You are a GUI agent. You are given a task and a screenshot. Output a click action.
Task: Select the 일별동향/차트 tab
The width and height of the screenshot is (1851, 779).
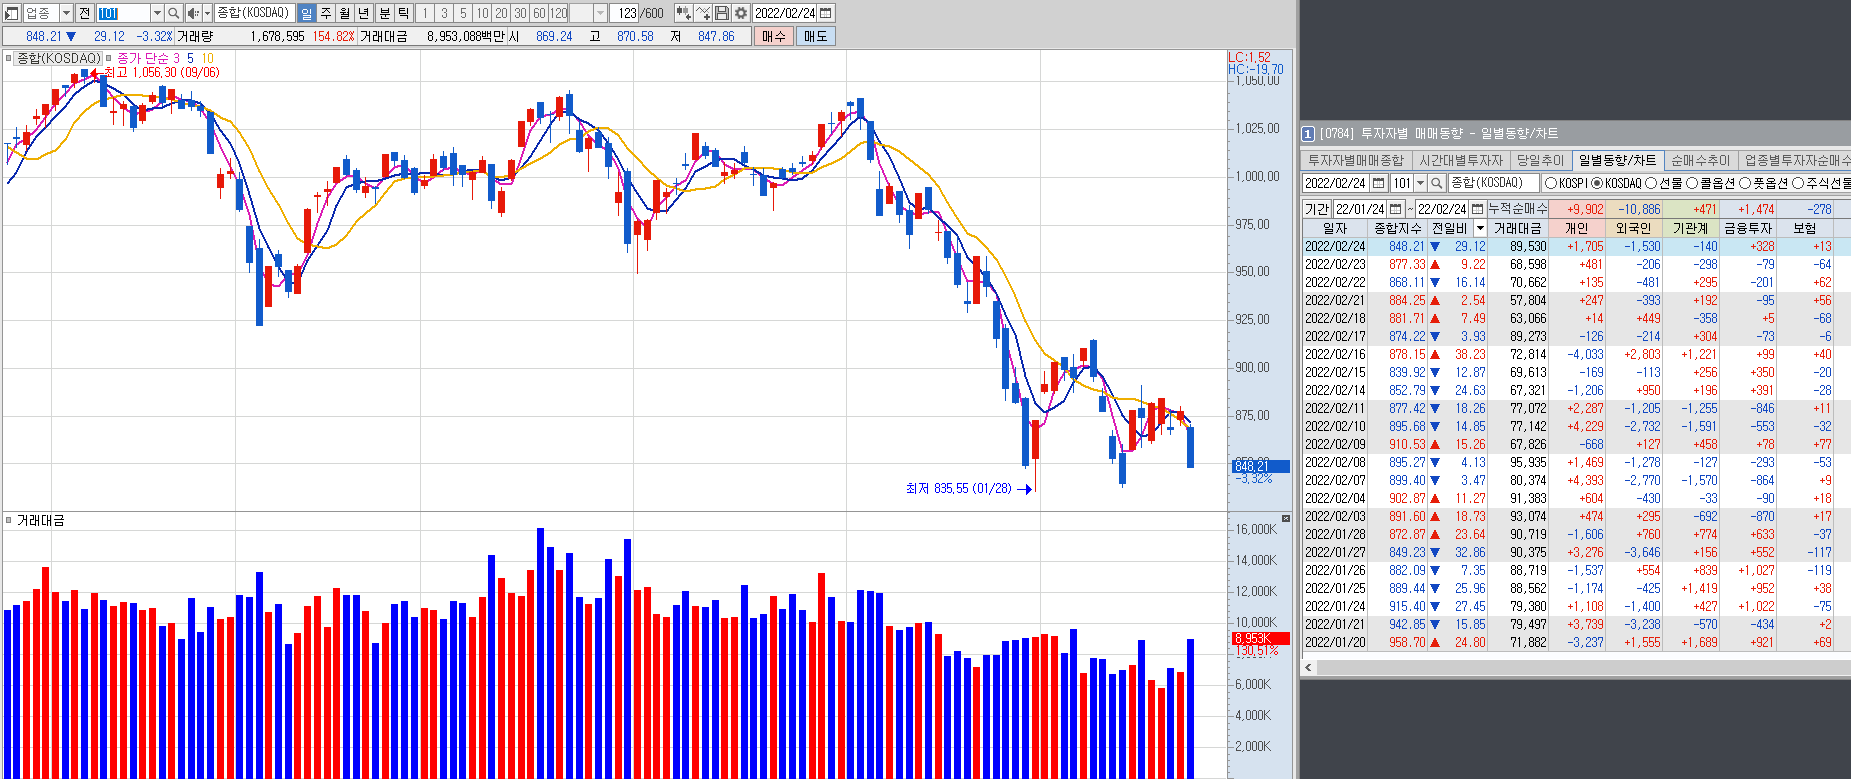click(1617, 160)
